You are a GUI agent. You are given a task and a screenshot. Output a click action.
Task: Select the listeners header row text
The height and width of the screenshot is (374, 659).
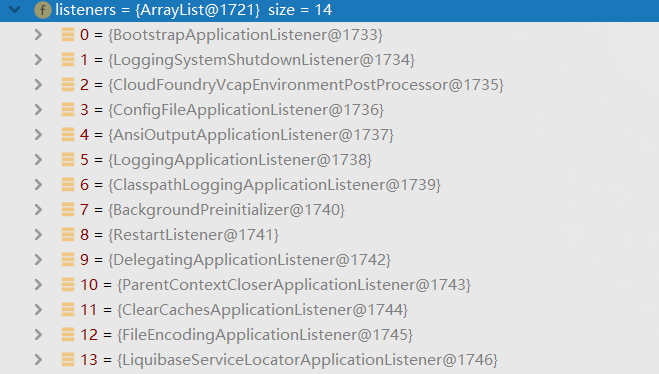point(194,10)
